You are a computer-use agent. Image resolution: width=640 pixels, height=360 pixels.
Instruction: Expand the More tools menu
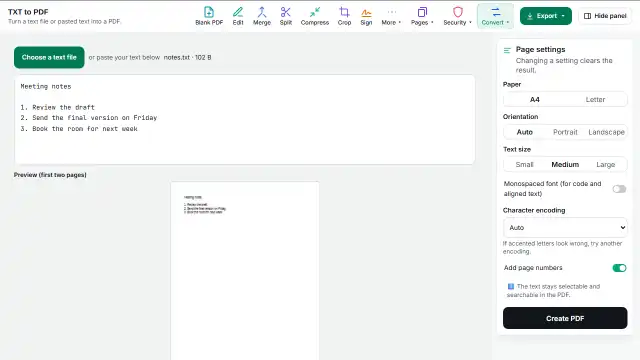point(391,16)
